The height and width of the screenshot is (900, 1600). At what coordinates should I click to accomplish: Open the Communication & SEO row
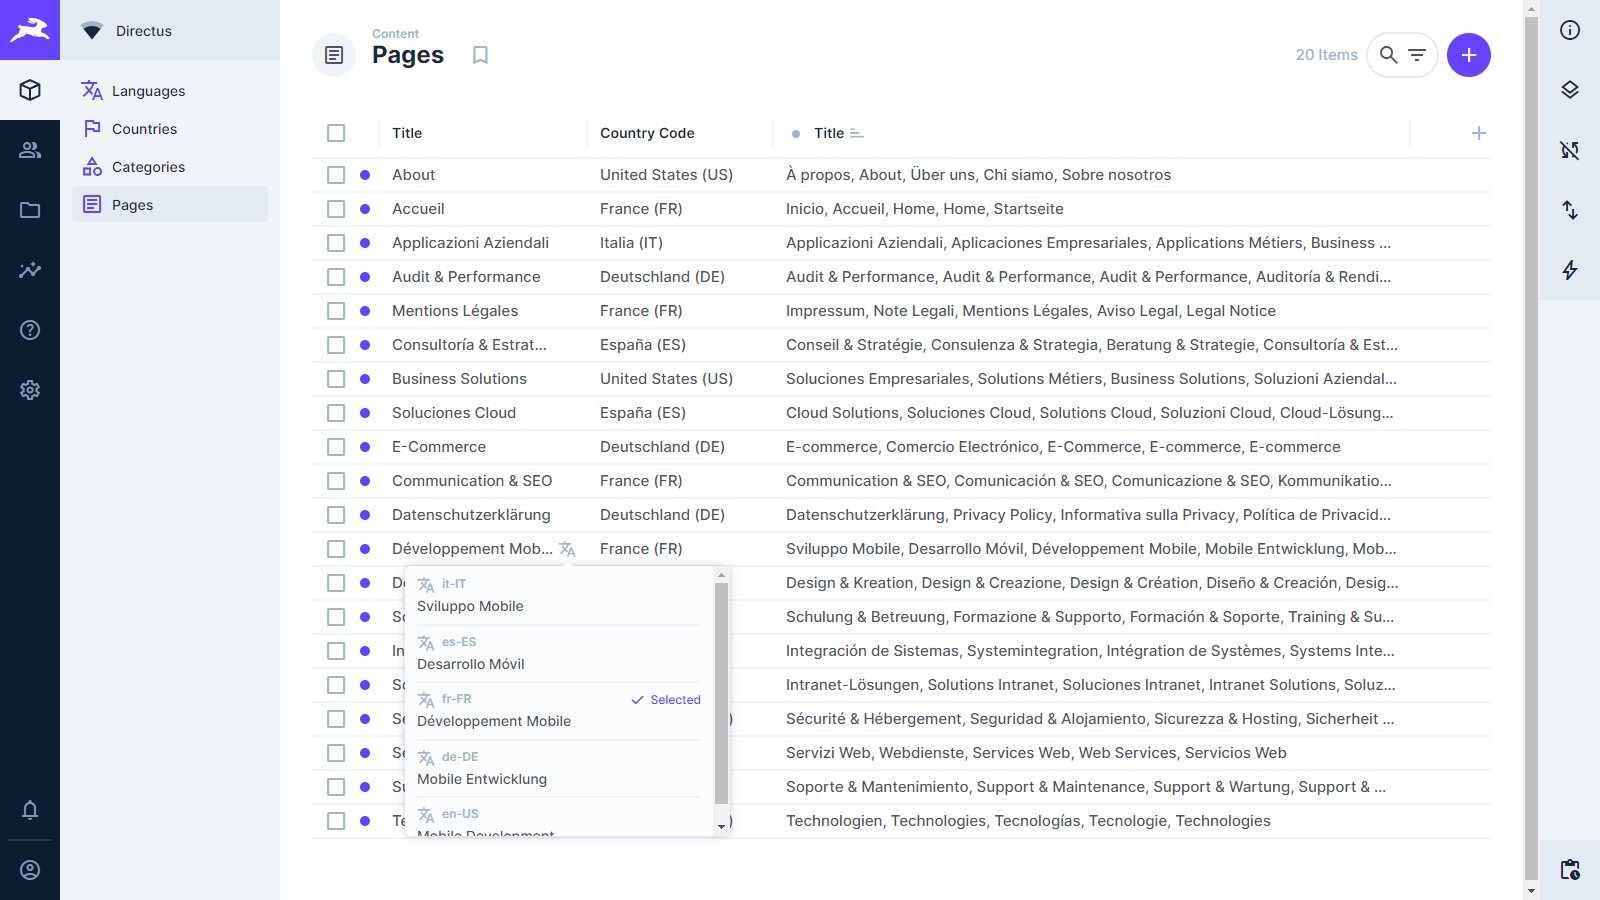(x=900, y=481)
